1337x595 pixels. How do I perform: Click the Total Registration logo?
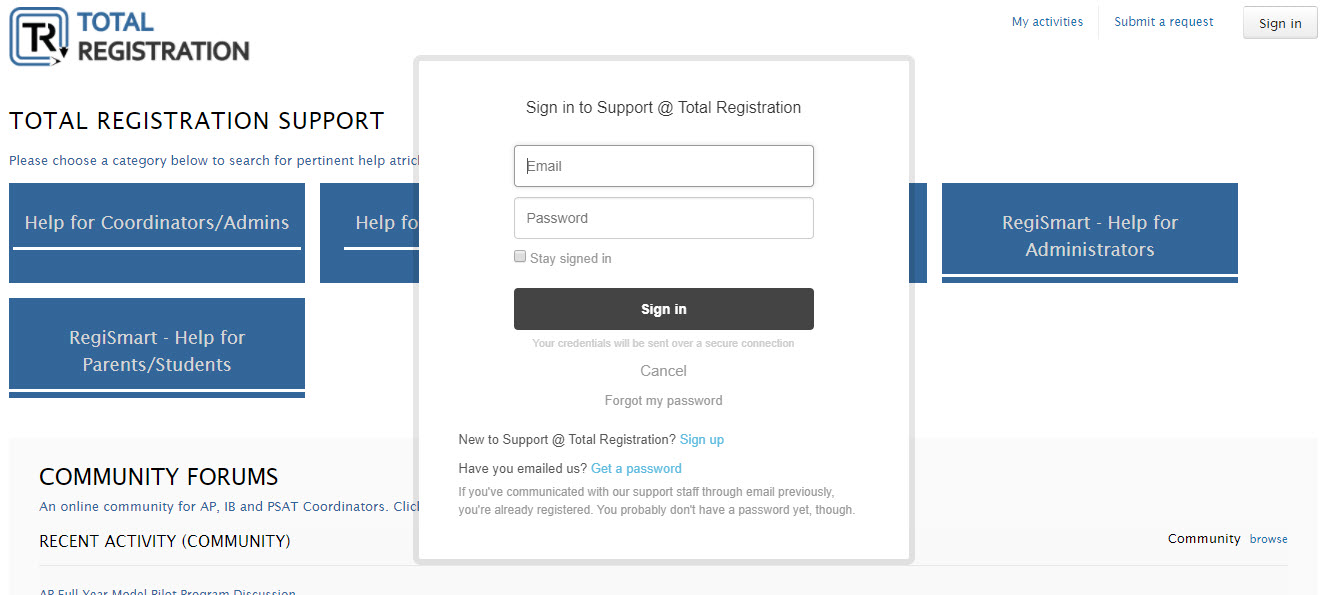pos(130,37)
